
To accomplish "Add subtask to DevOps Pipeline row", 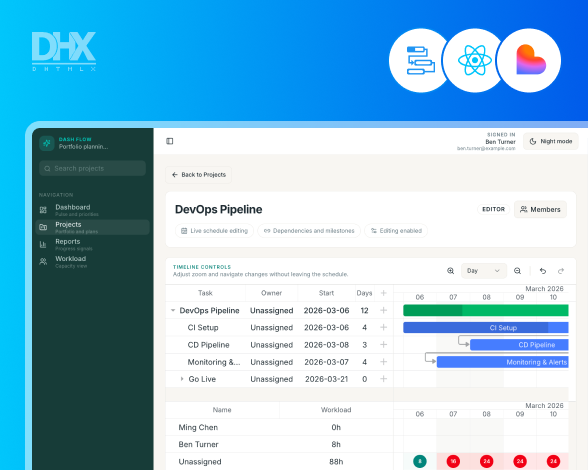I will click(x=383, y=310).
